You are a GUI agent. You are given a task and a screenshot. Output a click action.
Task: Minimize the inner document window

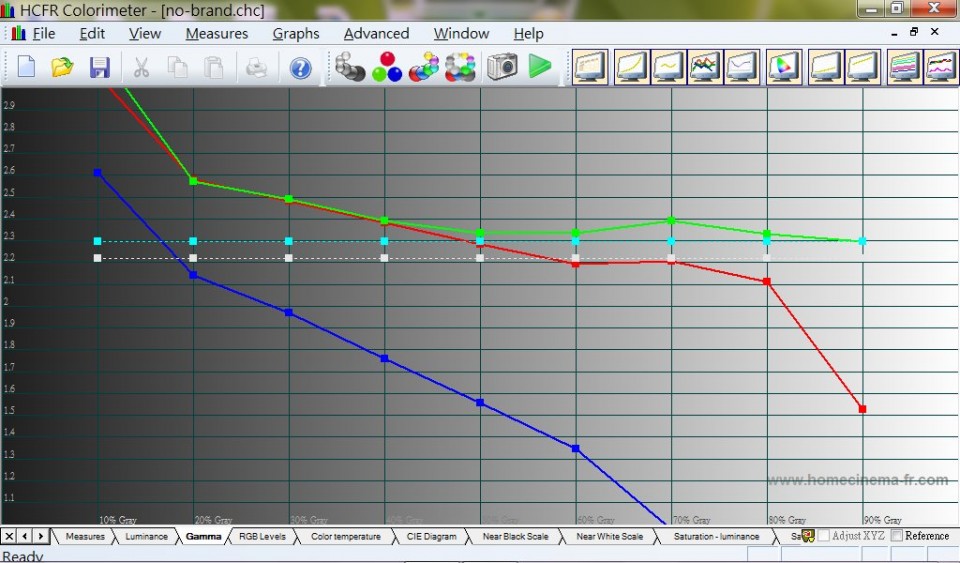point(894,33)
